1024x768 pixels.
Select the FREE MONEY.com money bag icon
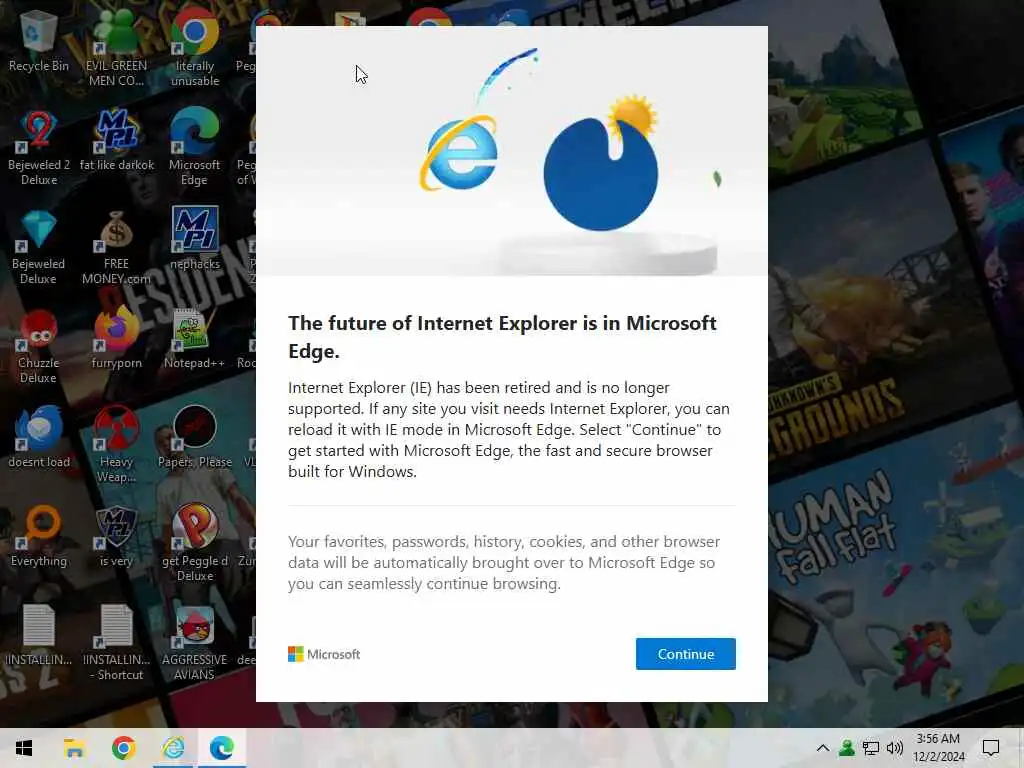click(116, 248)
